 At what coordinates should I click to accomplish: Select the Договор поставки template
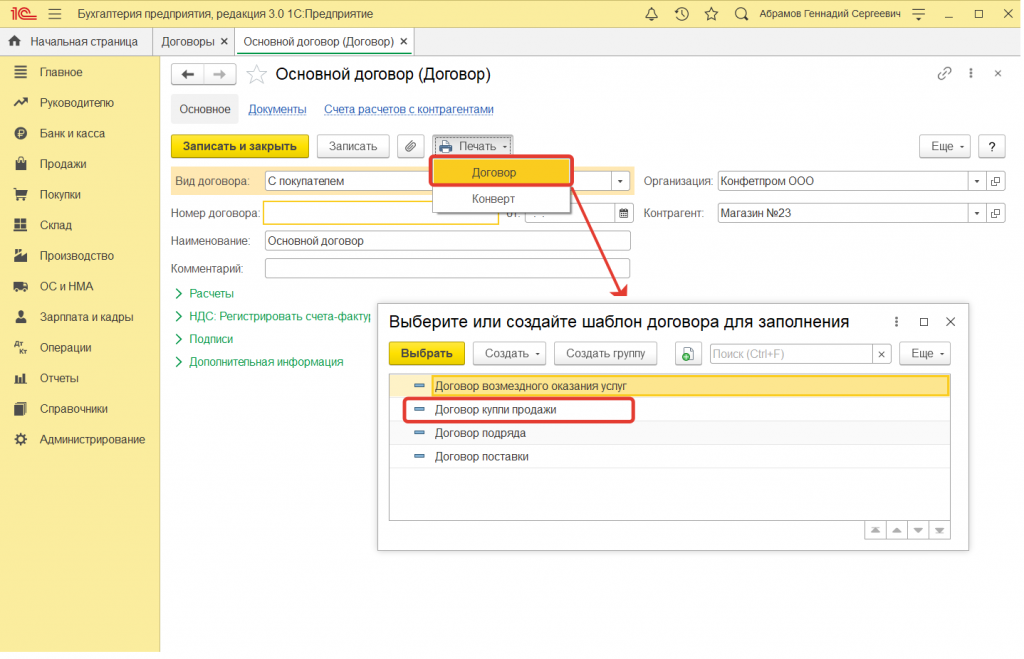(481, 456)
